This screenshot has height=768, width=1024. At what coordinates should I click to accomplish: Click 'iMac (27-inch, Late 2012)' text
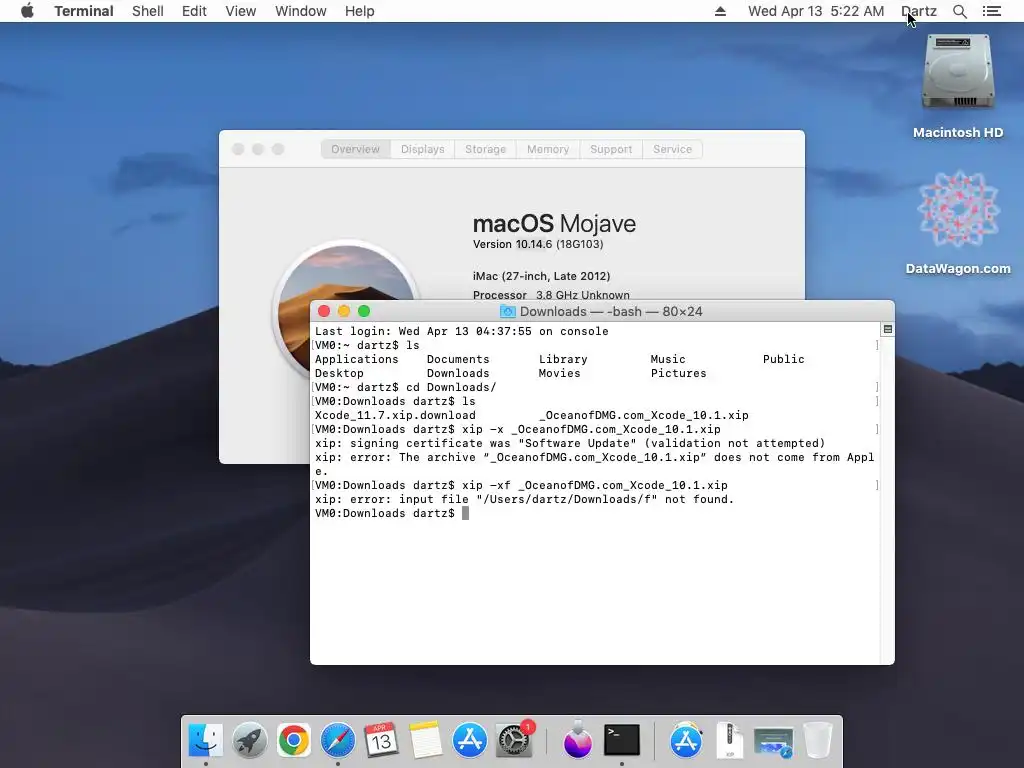(541, 276)
